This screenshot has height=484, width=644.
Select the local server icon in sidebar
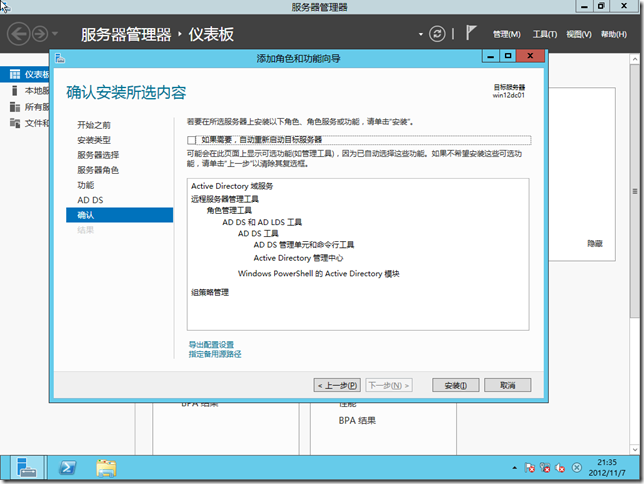click(15, 90)
